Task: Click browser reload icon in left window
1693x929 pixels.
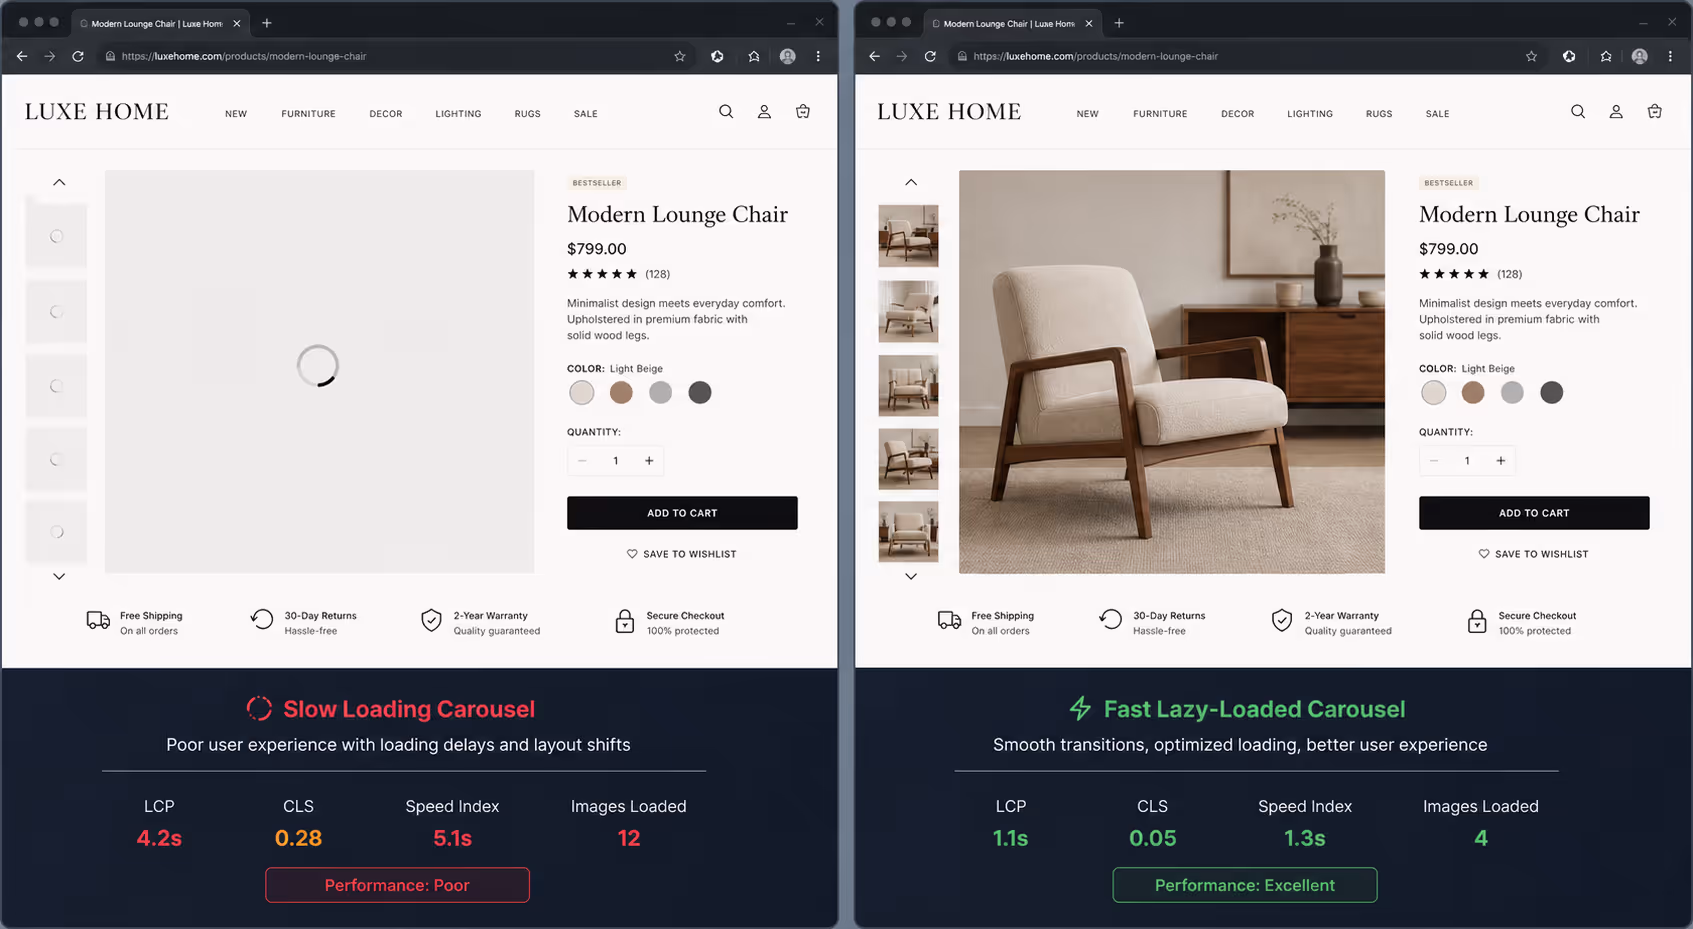Action: click(x=78, y=56)
